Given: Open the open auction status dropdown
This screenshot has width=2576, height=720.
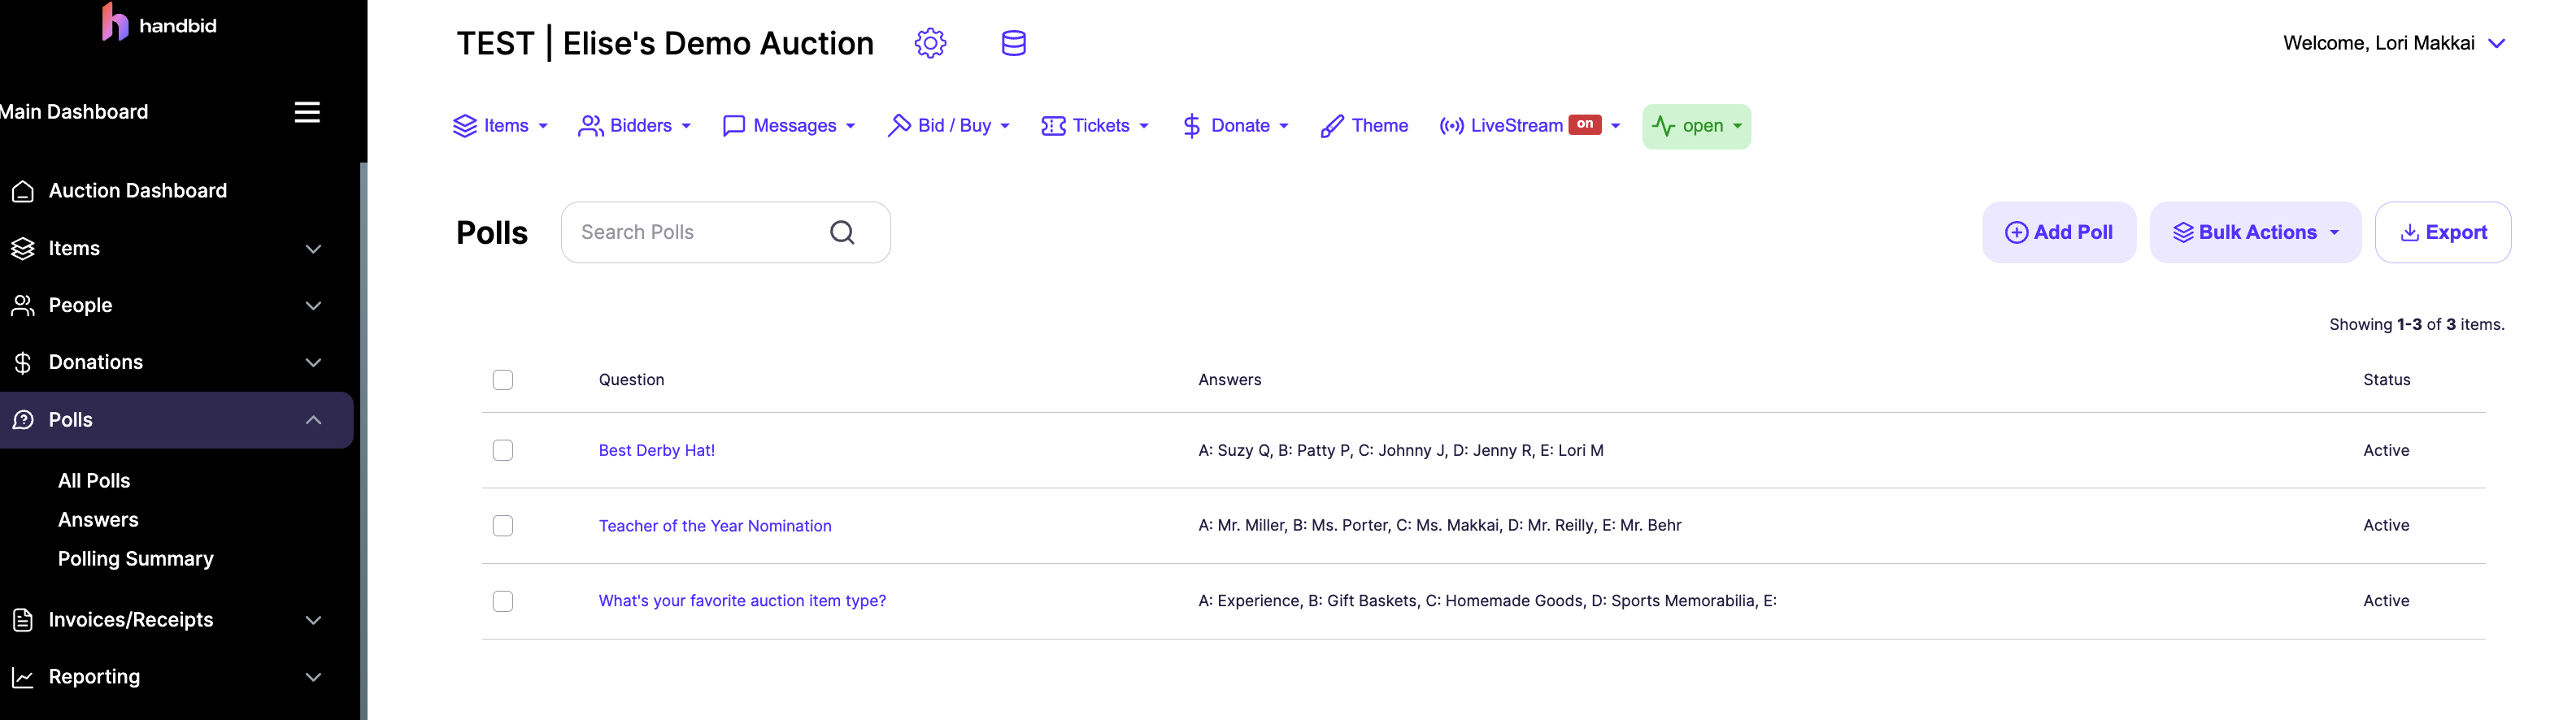Looking at the screenshot, I should (x=1696, y=126).
